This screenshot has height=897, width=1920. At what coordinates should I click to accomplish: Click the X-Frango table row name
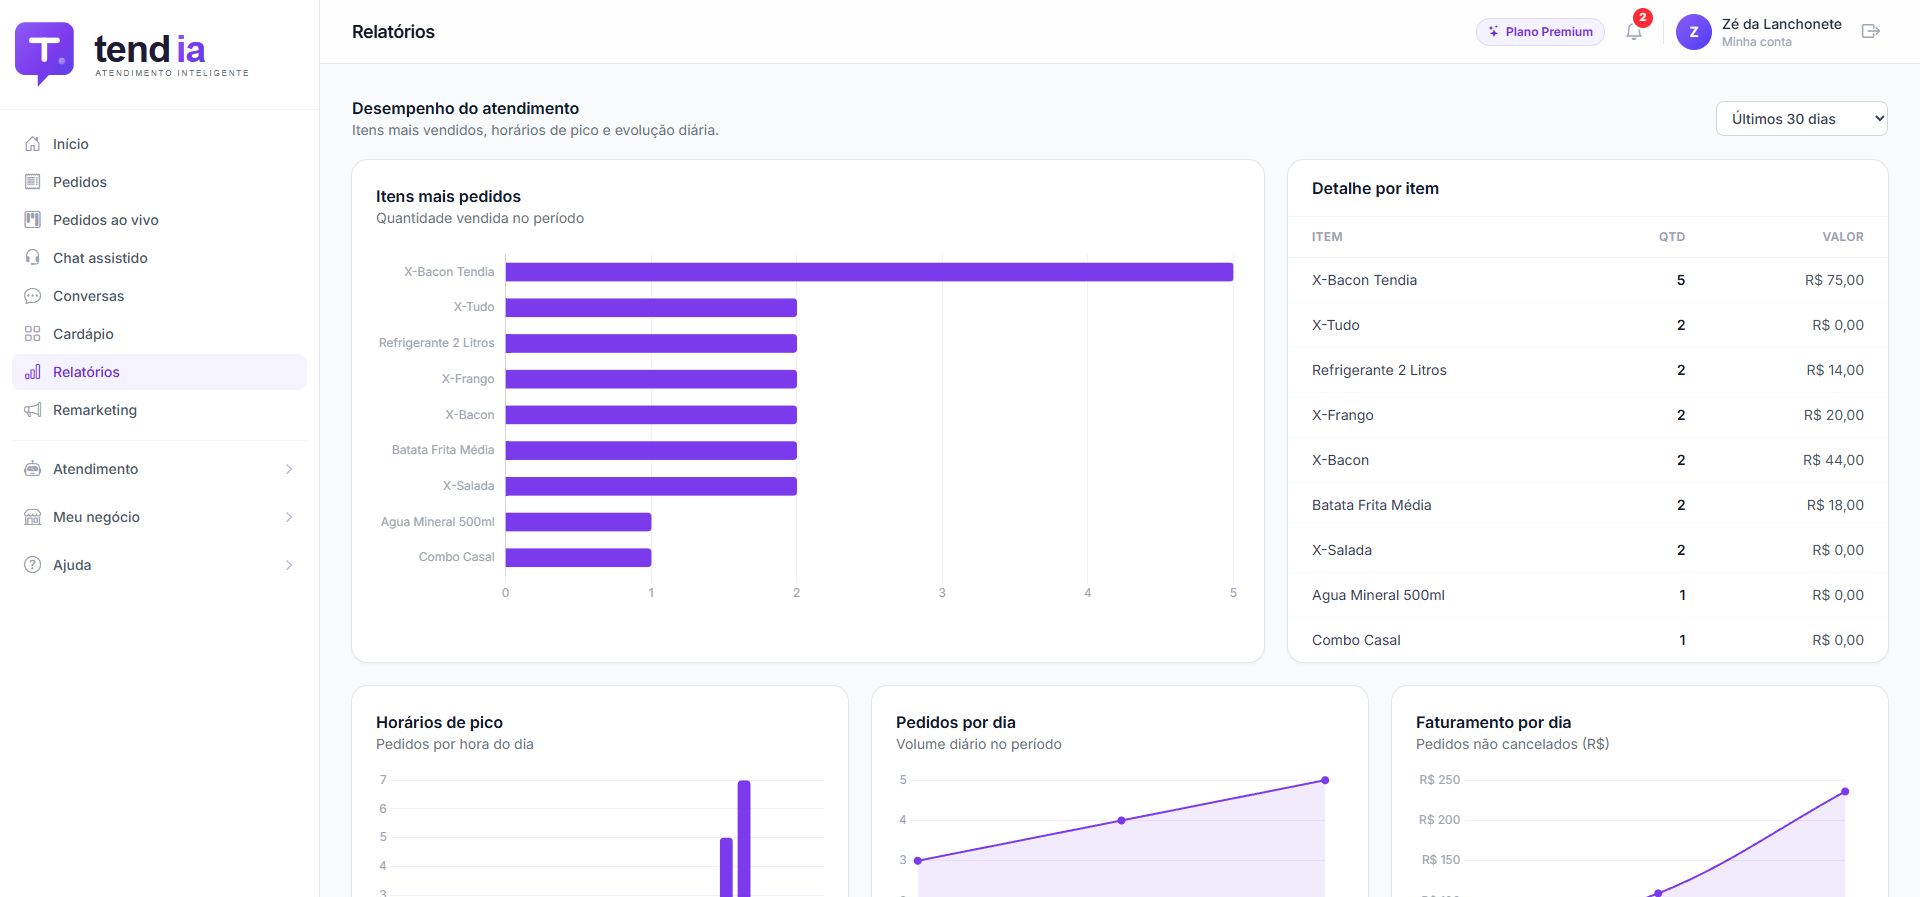tap(1342, 415)
